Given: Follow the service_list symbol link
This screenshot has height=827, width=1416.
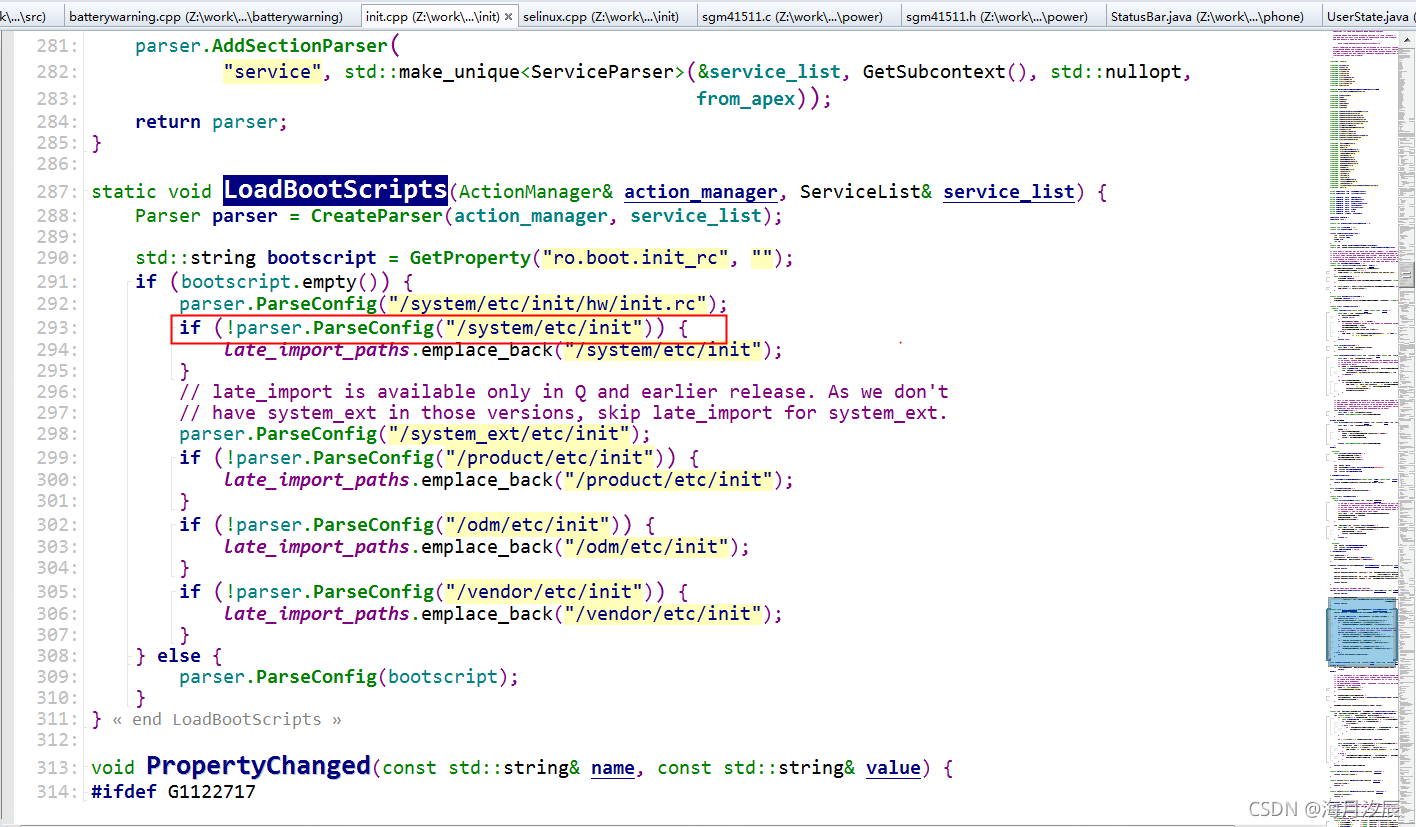Looking at the screenshot, I should pyautogui.click(x=1008, y=191).
